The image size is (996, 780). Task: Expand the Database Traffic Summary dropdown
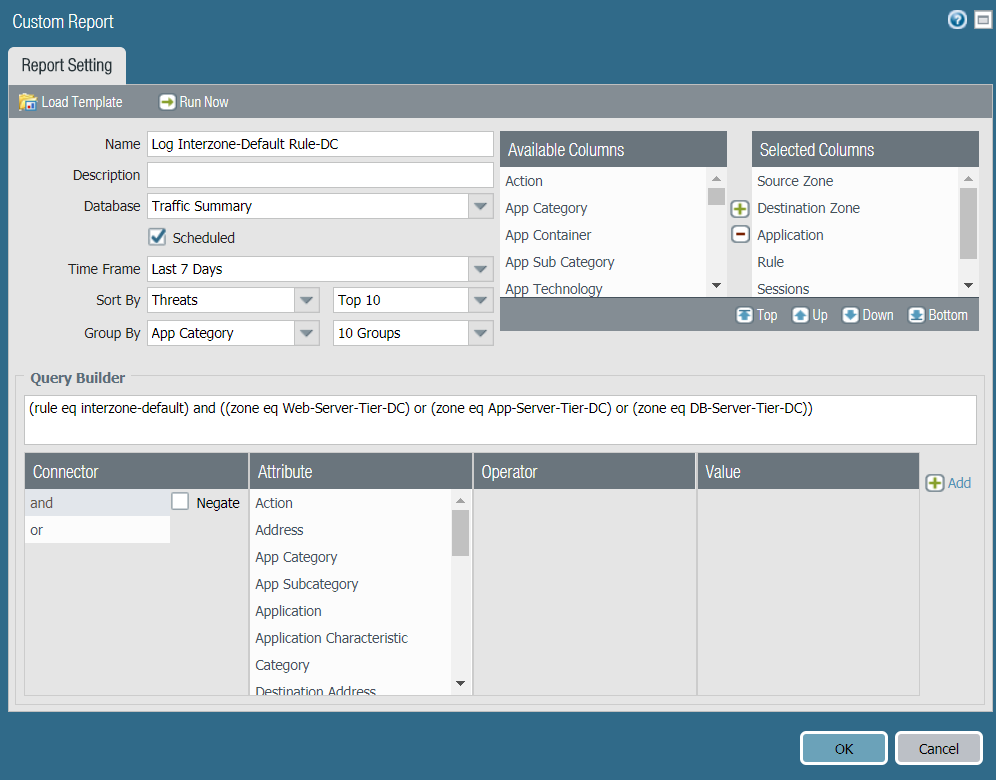(x=481, y=206)
